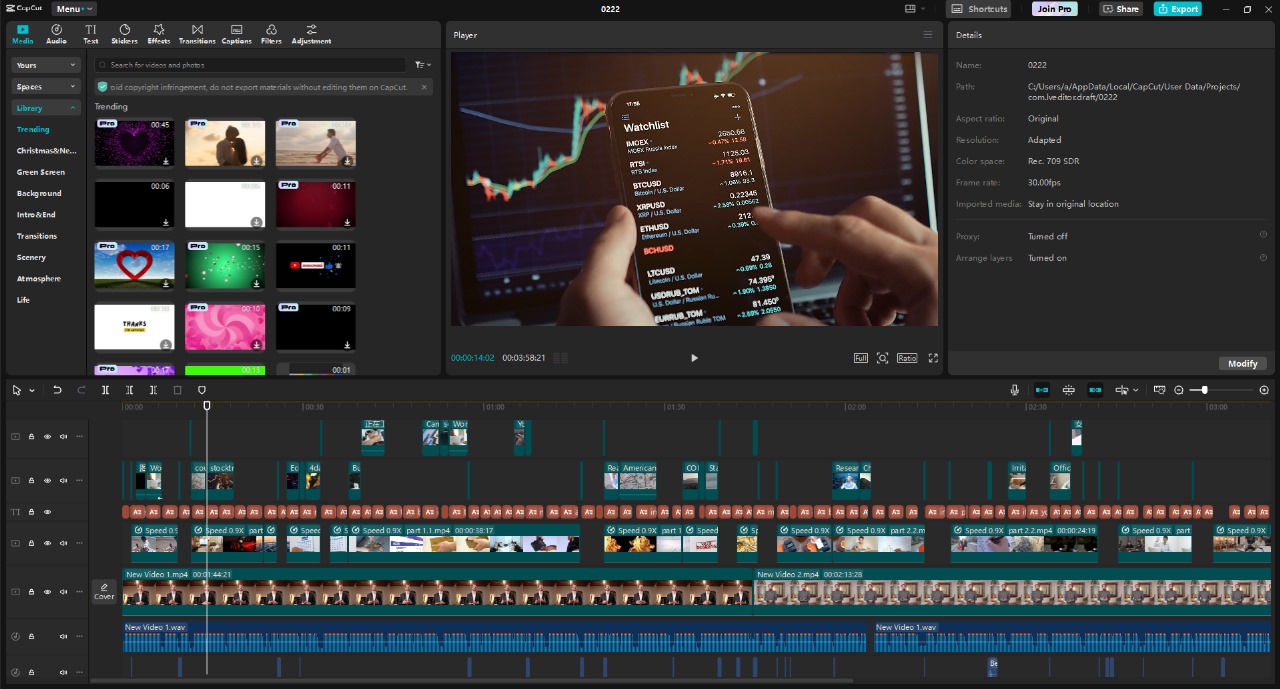The image size is (1280, 689).
Task: Toggle linkage button in timeline toolbar
Action: pyautogui.click(x=1095, y=390)
